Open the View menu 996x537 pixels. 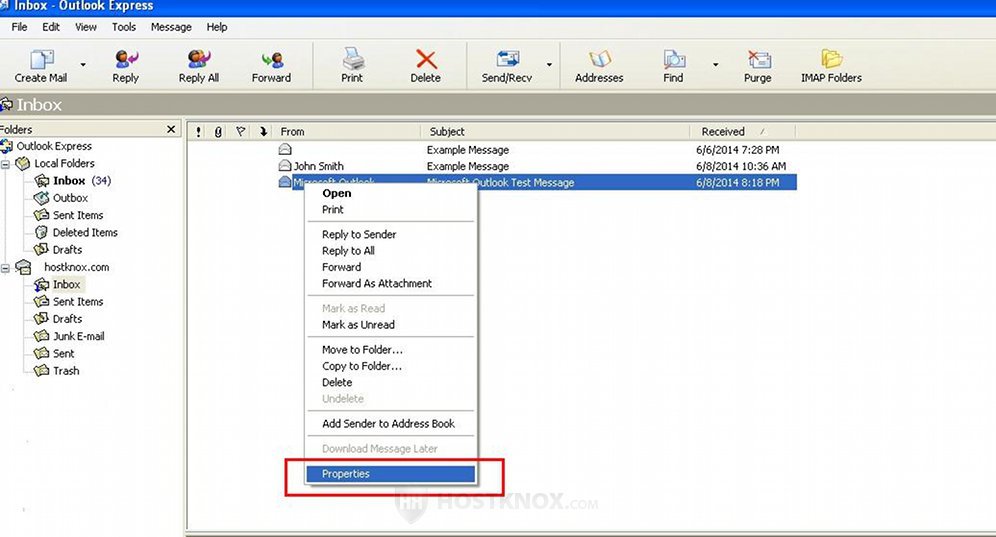[x=86, y=27]
